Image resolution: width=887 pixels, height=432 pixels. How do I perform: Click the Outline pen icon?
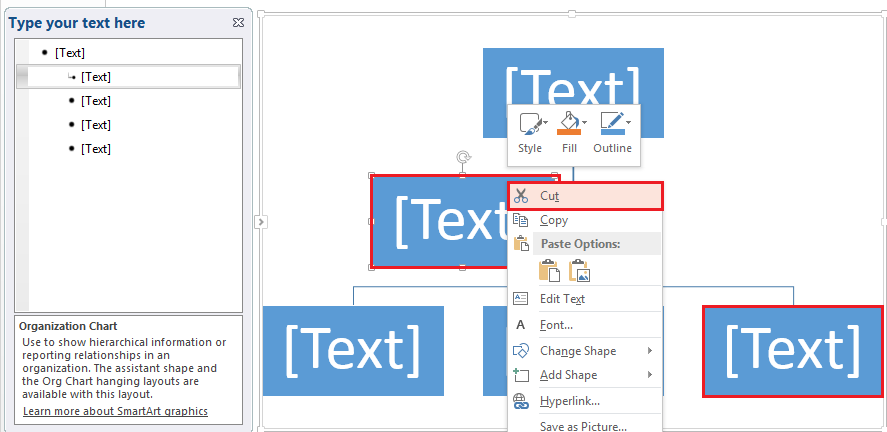[x=612, y=123]
